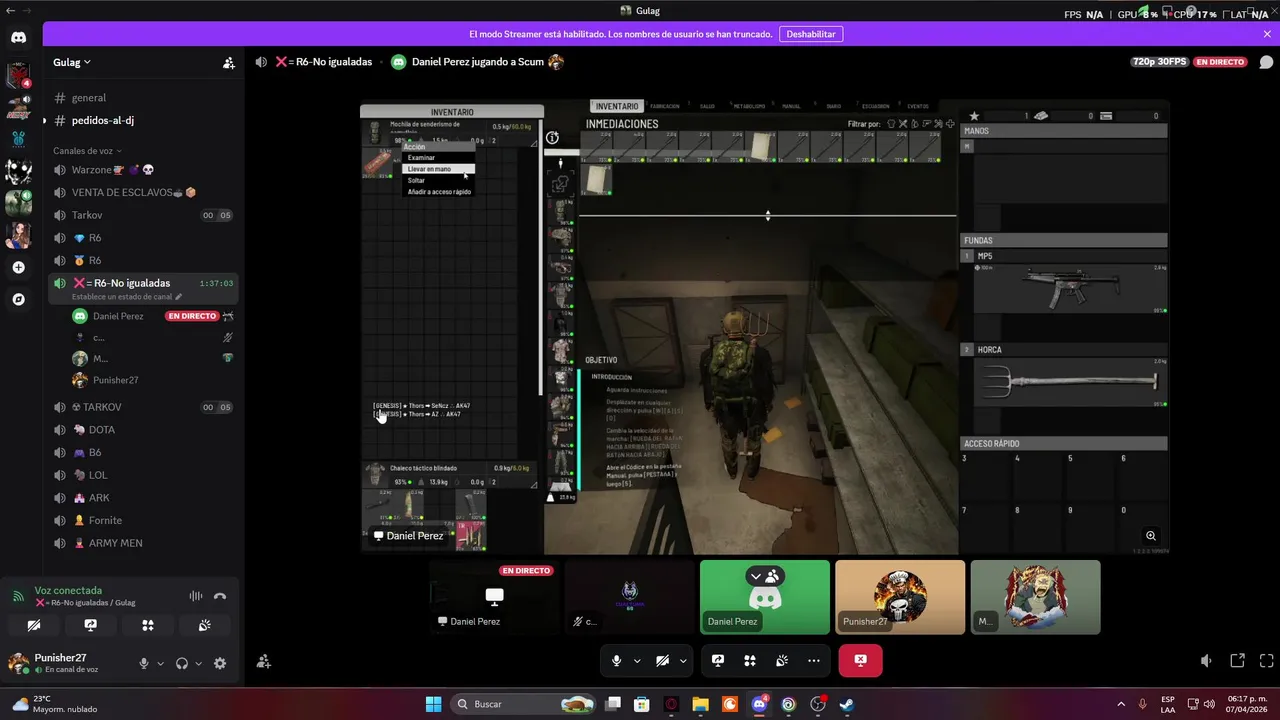Show hidden system tray icons

(x=1119, y=704)
